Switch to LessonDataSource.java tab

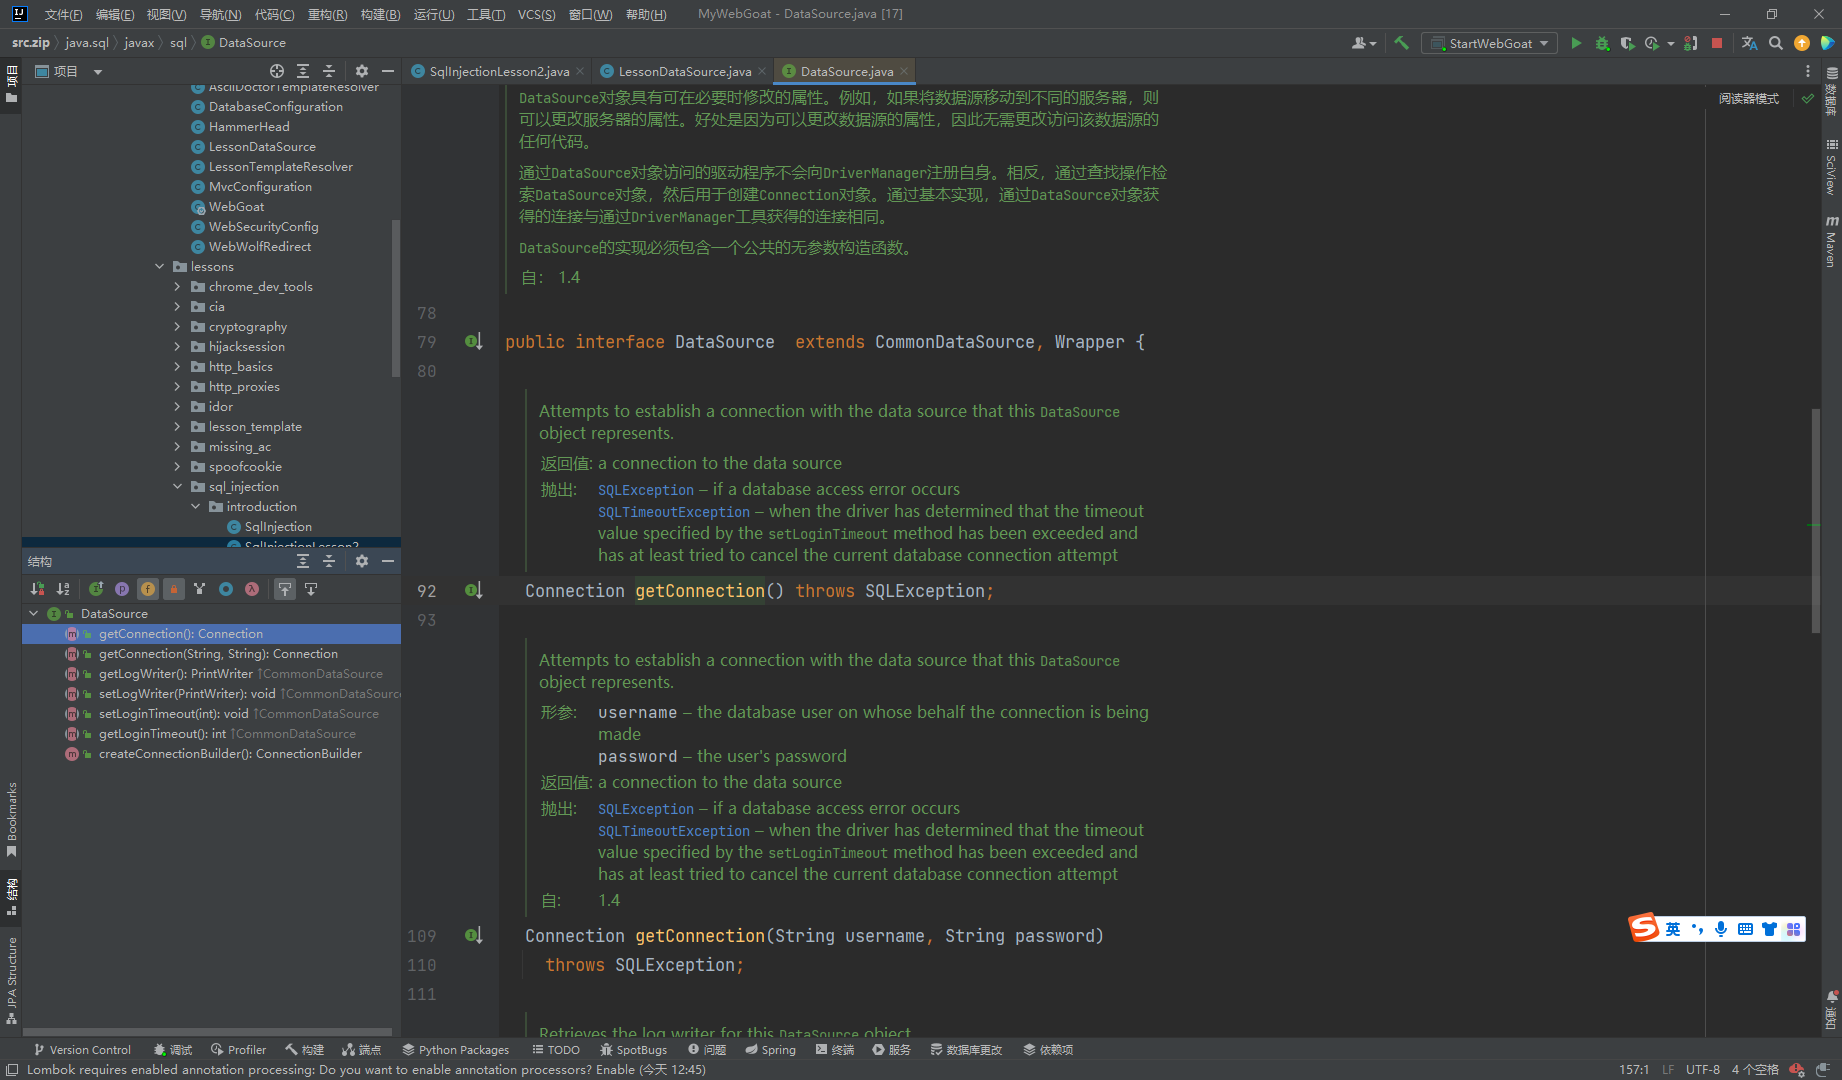pos(684,71)
